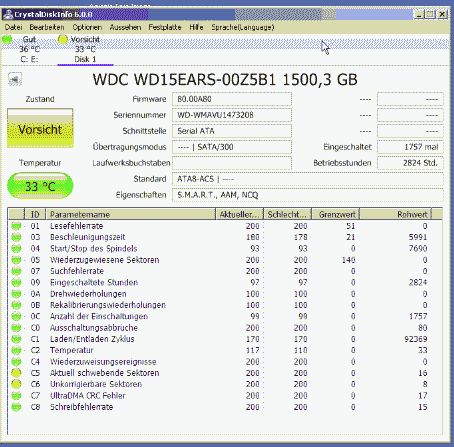Click the status icon of Start/Stop des Spindels row
Viewport: 454px width, 447px height.
click(x=16, y=249)
